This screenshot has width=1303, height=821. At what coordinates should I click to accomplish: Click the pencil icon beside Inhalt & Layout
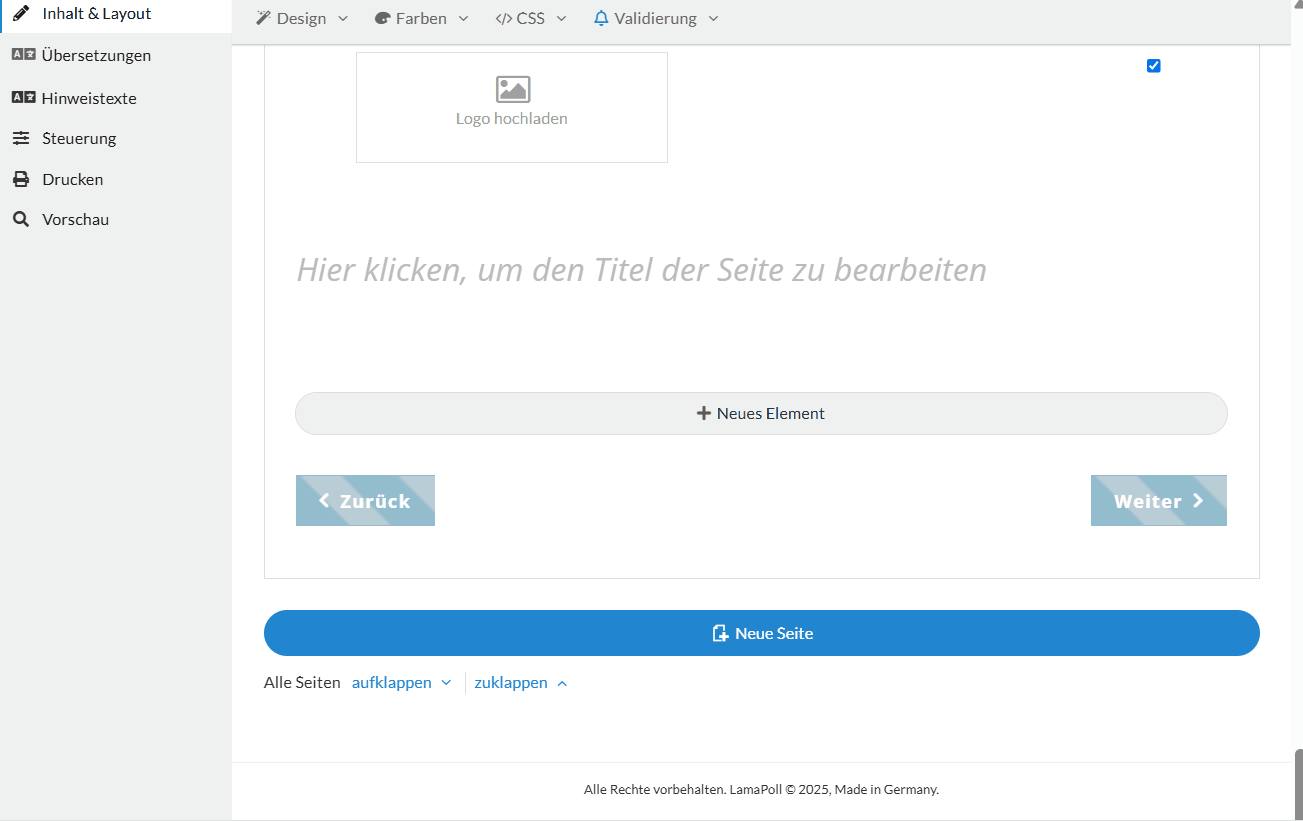[x=21, y=14]
